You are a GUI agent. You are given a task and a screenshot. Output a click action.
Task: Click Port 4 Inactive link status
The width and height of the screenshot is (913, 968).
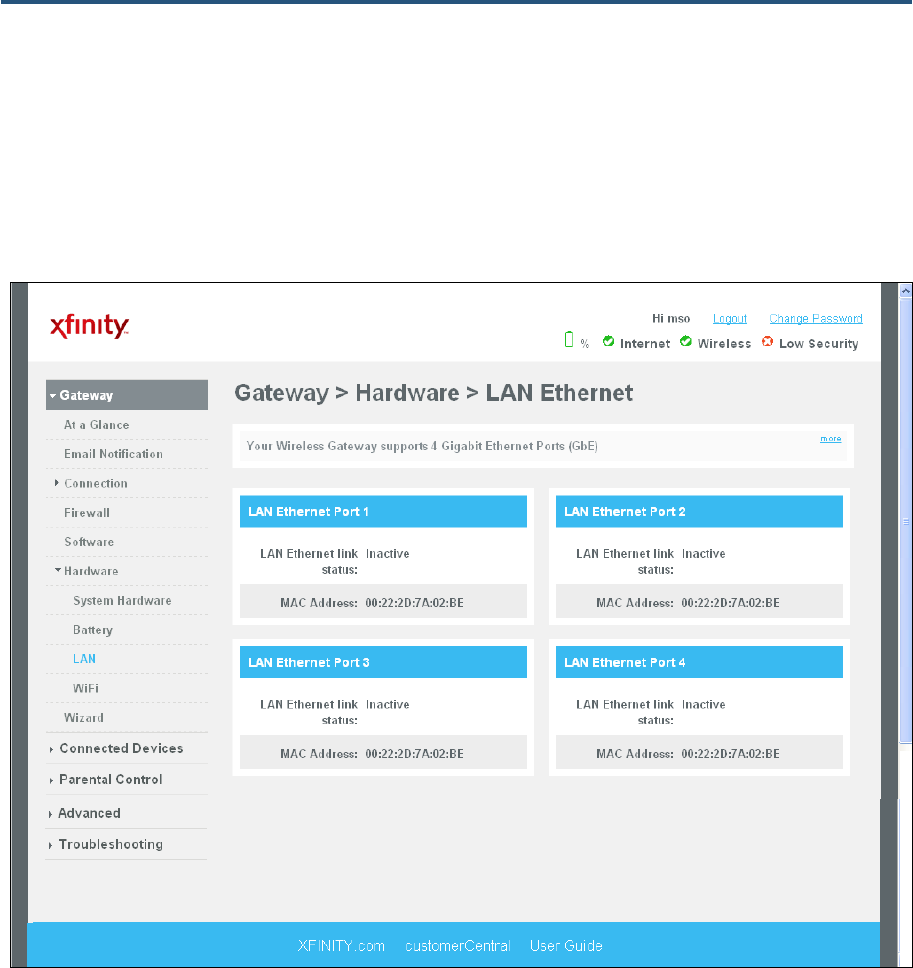pos(704,704)
